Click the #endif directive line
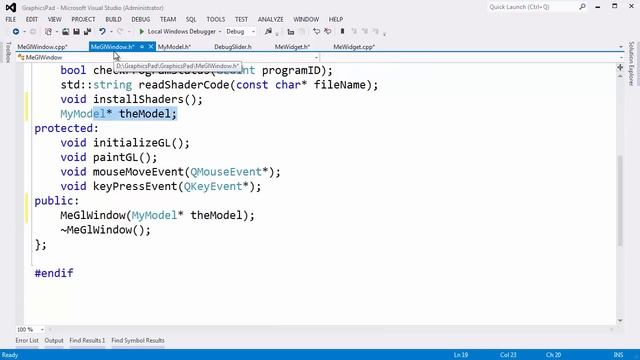This screenshot has height=360, width=640. click(x=54, y=273)
